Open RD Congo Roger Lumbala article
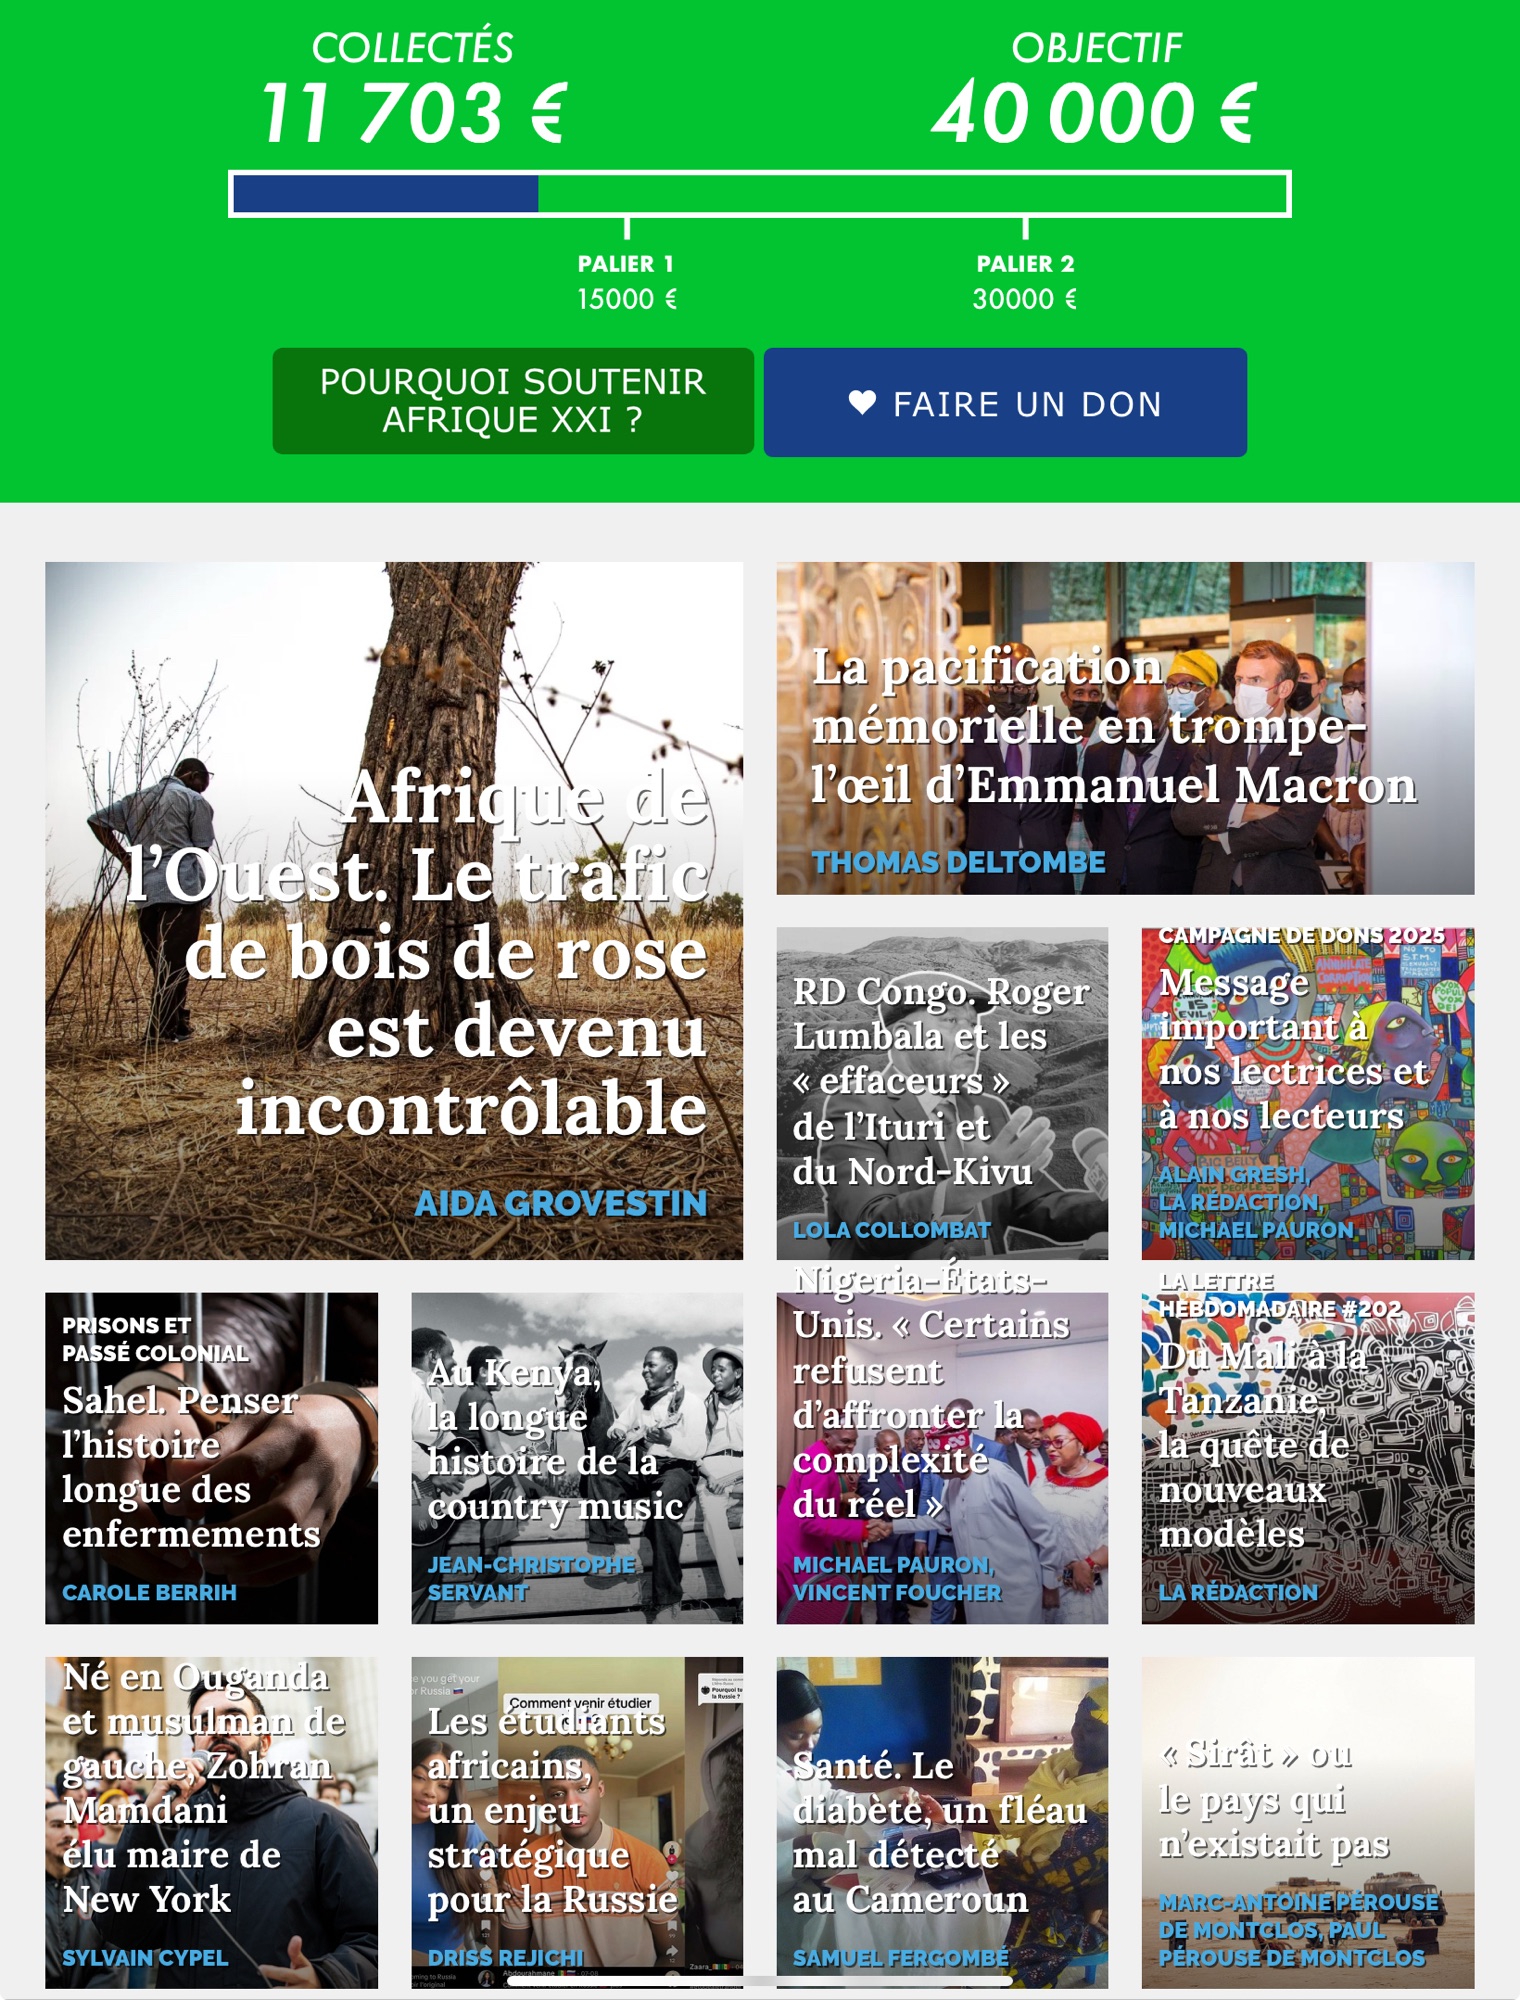This screenshot has width=1520, height=2000. (x=942, y=1093)
